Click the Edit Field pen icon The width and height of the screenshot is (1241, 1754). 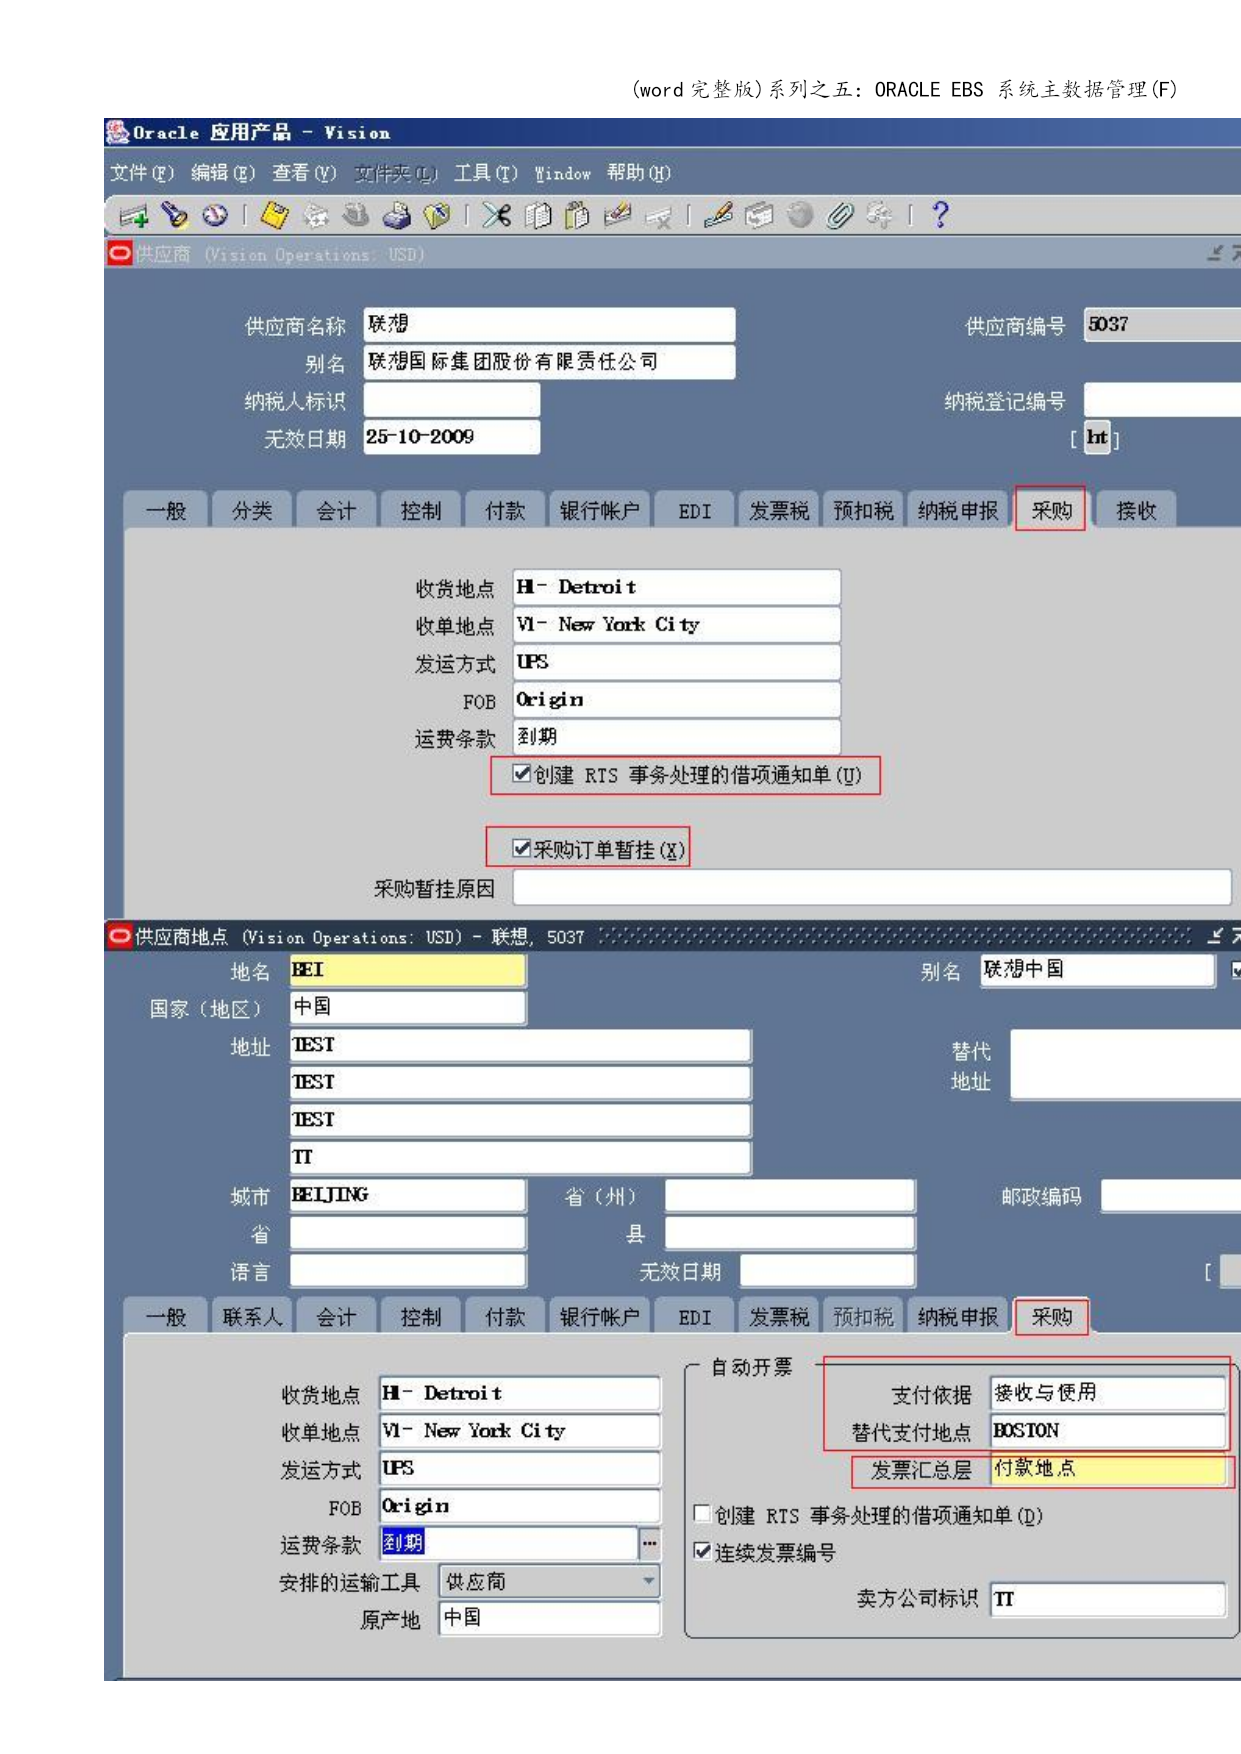(x=718, y=215)
